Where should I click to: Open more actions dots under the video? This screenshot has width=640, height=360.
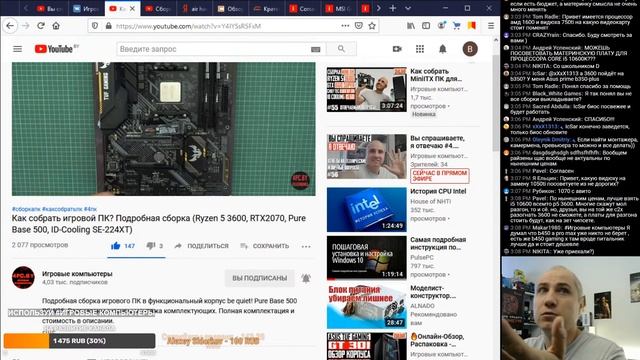coord(306,246)
